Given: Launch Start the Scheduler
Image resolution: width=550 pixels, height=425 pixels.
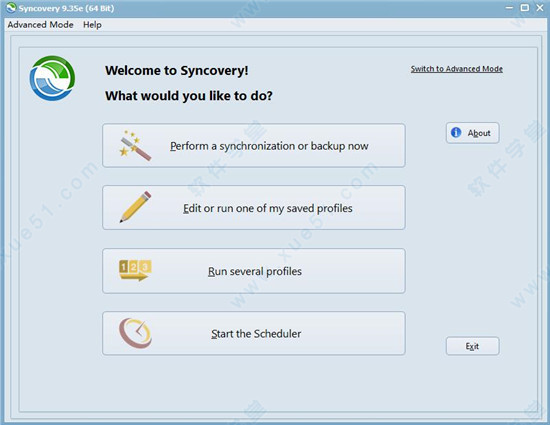Looking at the screenshot, I should click(x=254, y=333).
